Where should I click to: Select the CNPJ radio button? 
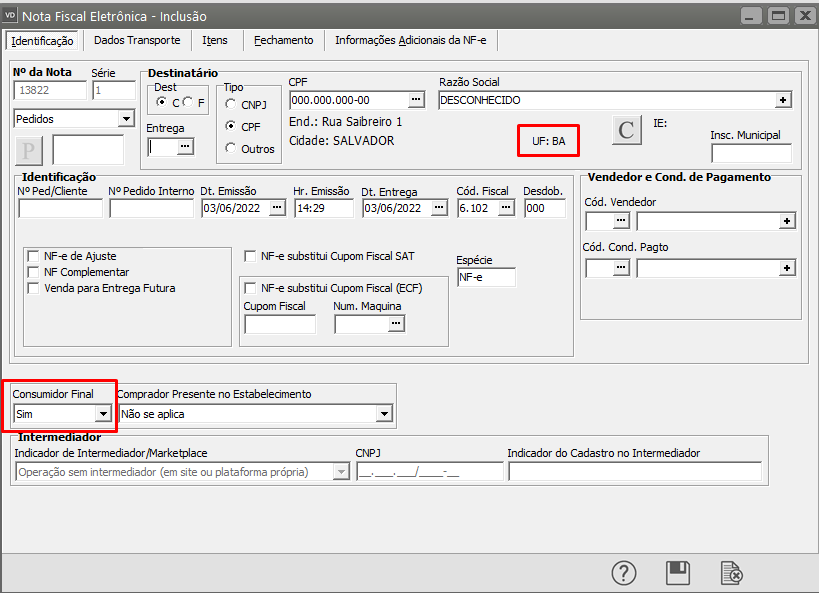[x=231, y=104]
